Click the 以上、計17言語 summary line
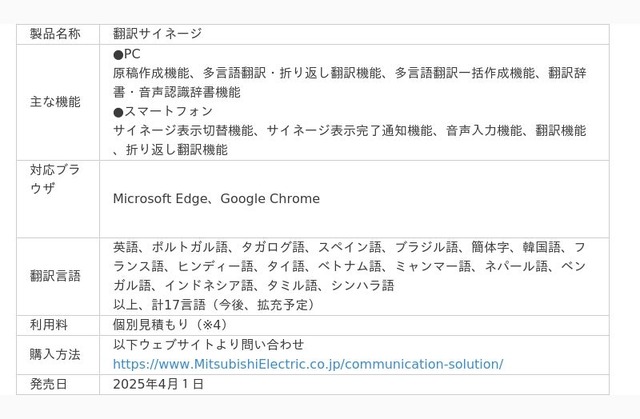This screenshot has width=640, height=419. click(x=215, y=305)
